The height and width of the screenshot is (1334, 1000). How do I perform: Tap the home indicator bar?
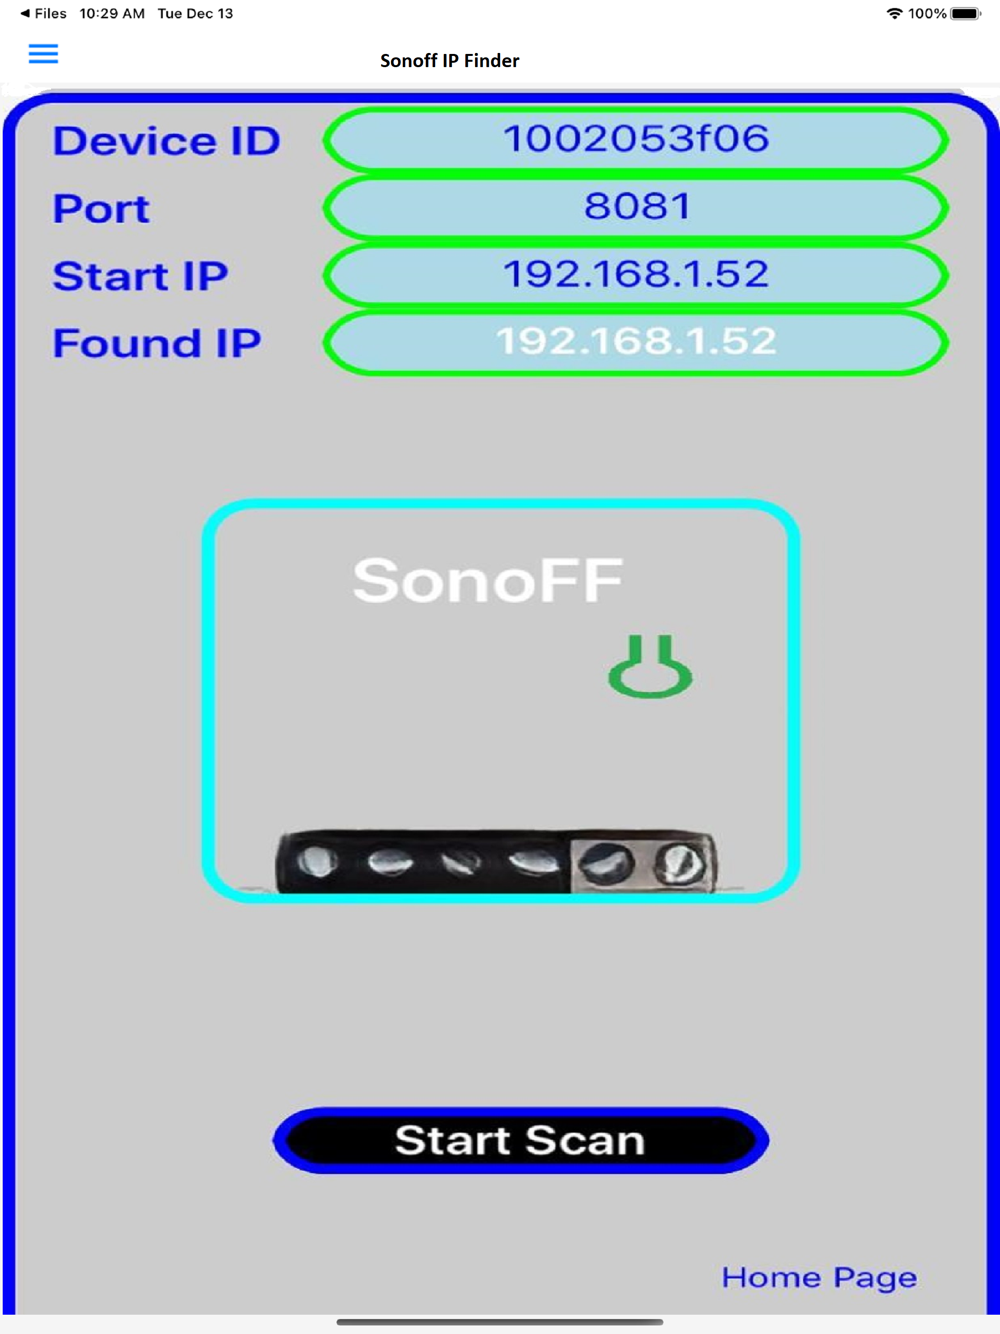(500, 1322)
